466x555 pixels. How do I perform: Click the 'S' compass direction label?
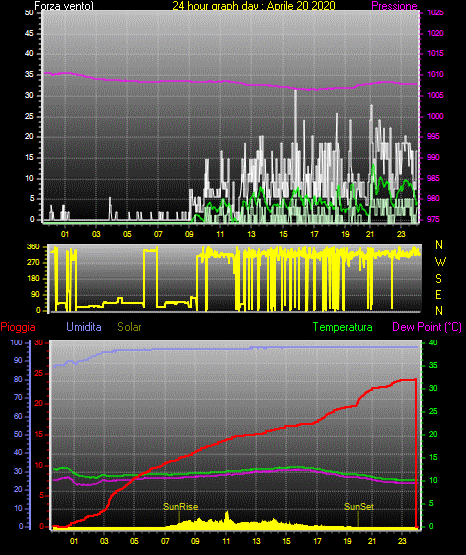click(438, 279)
